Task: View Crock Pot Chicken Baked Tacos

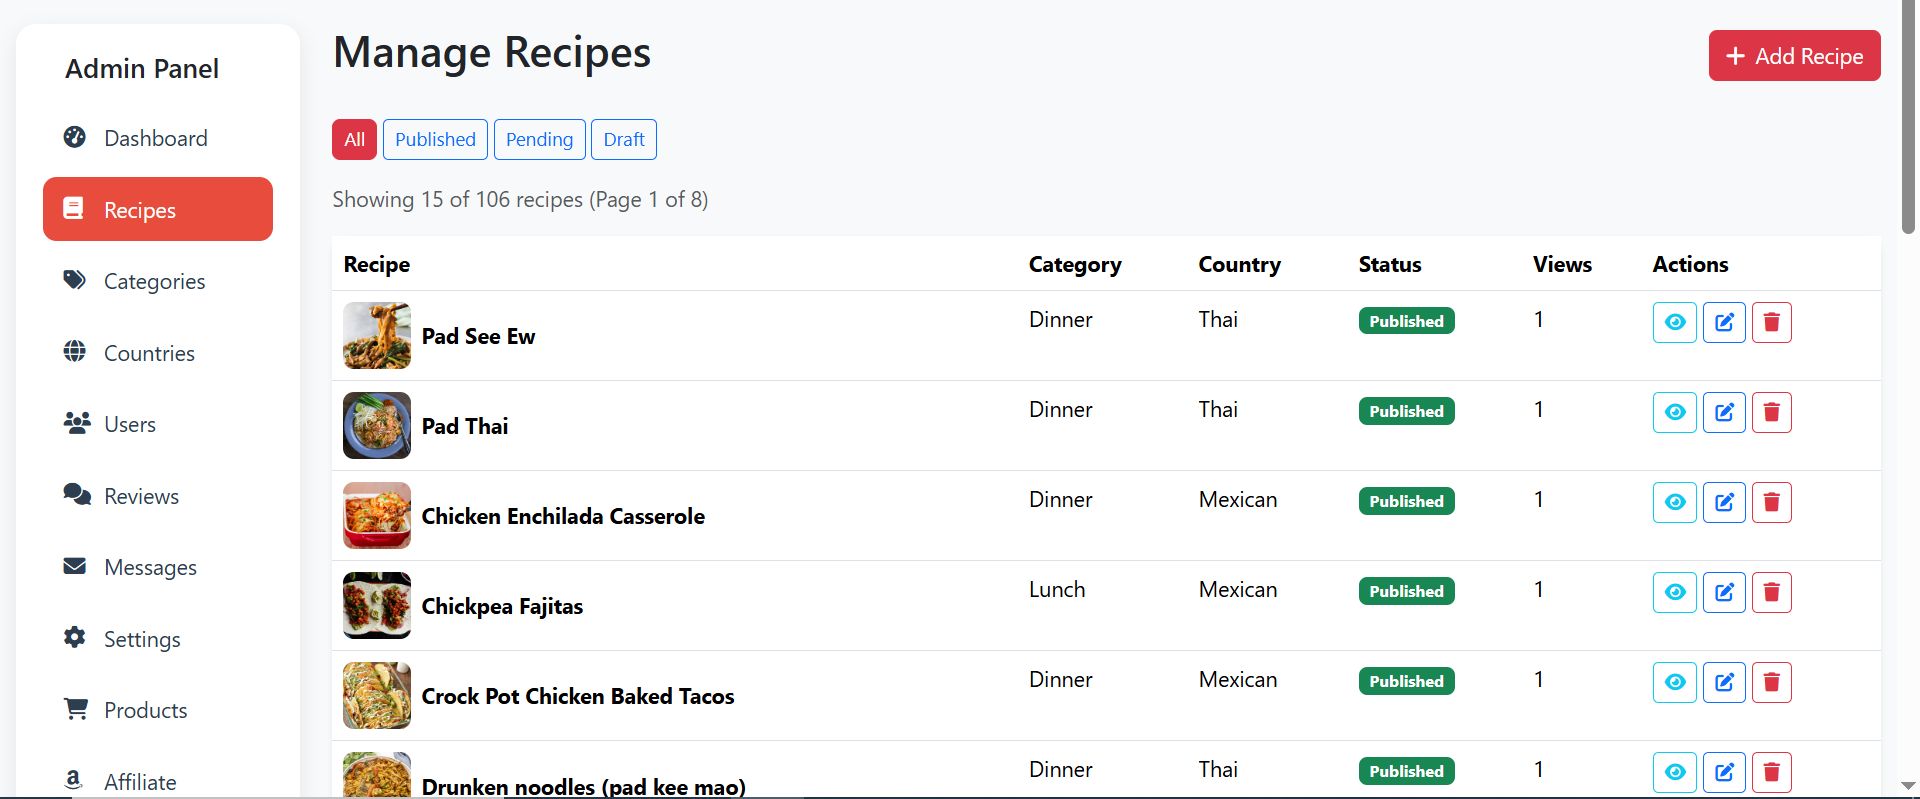Action: (1675, 682)
